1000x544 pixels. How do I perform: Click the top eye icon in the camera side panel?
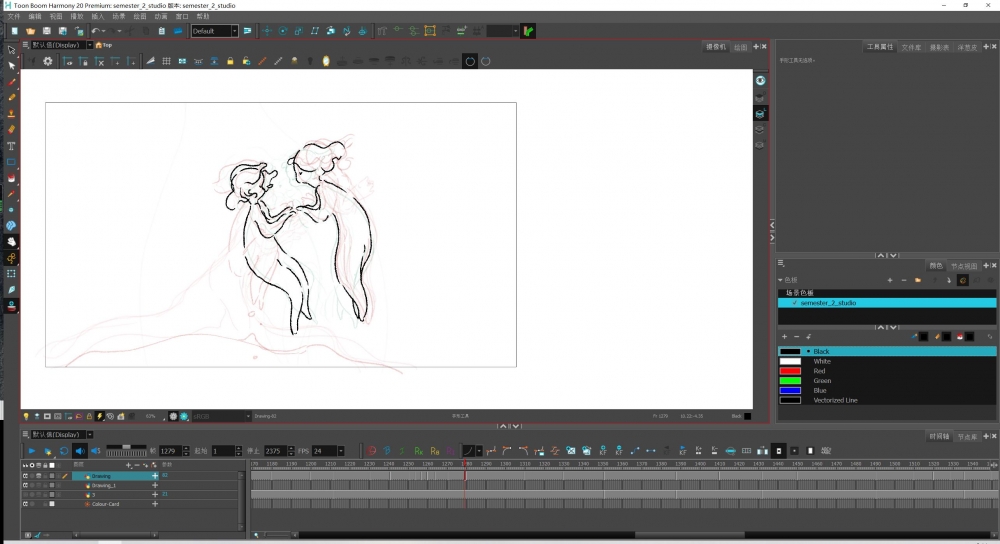(760, 80)
